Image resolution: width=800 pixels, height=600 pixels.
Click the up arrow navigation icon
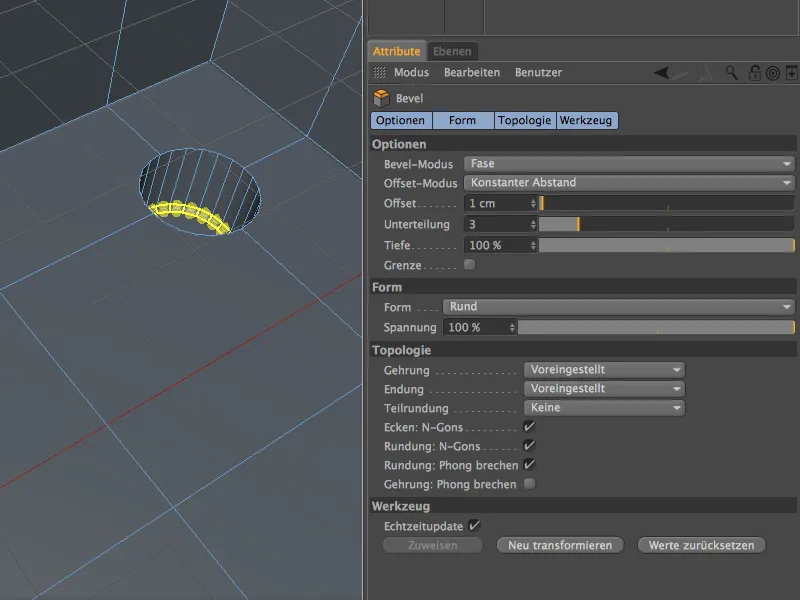click(x=706, y=73)
